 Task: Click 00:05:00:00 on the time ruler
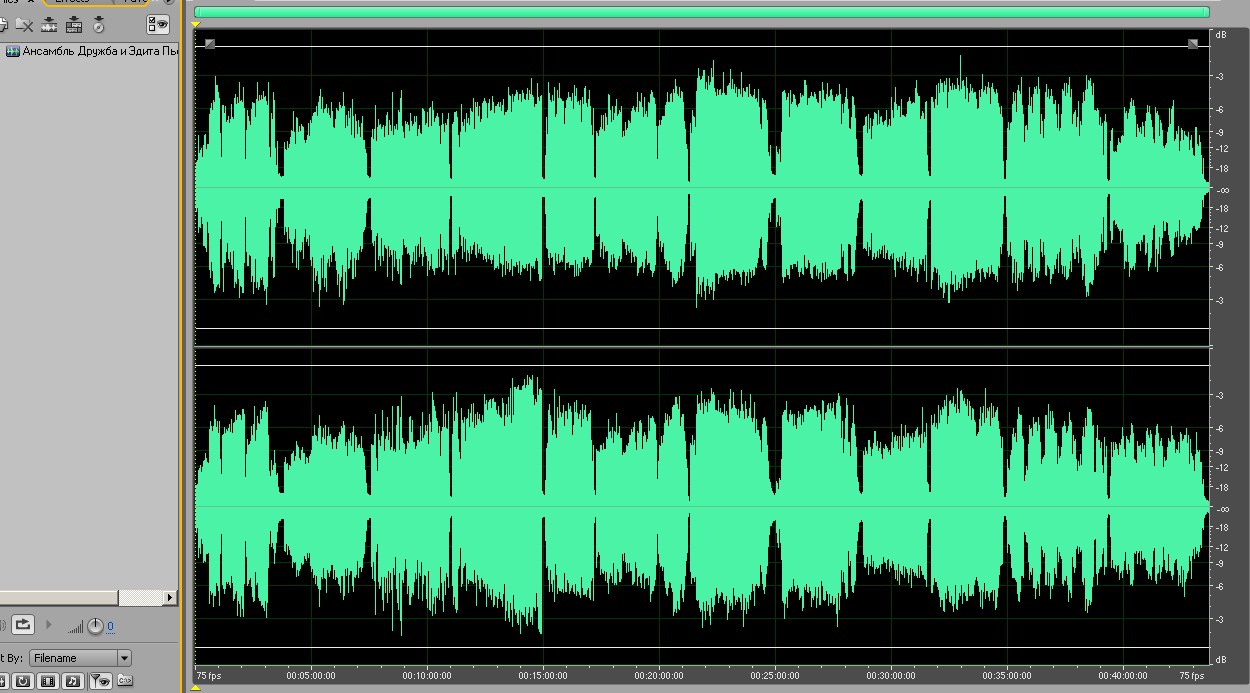(311, 676)
